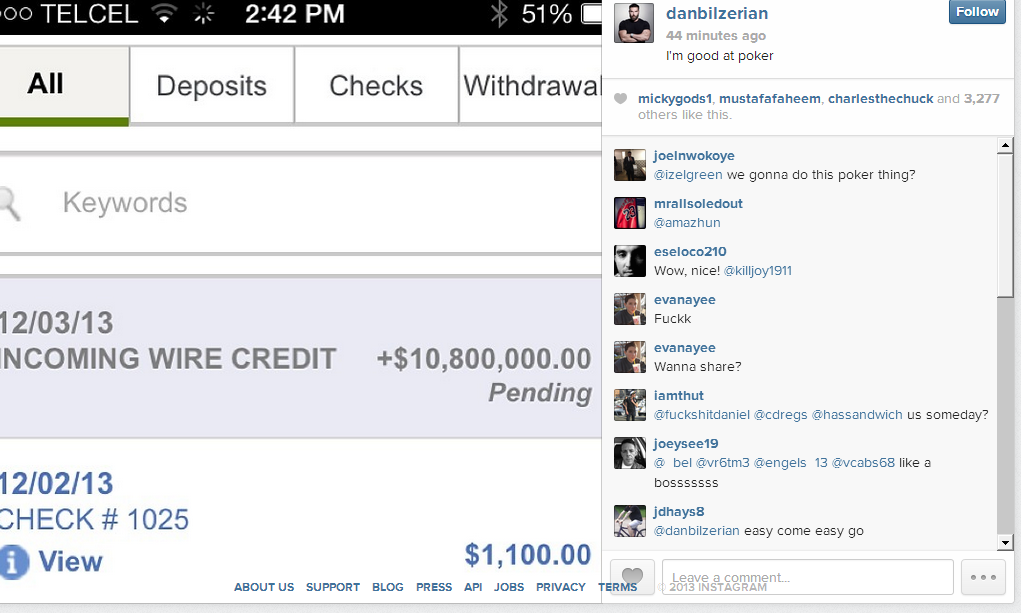Image resolution: width=1021 pixels, height=613 pixels.
Task: Select the Deposits tab
Action: tap(212, 85)
